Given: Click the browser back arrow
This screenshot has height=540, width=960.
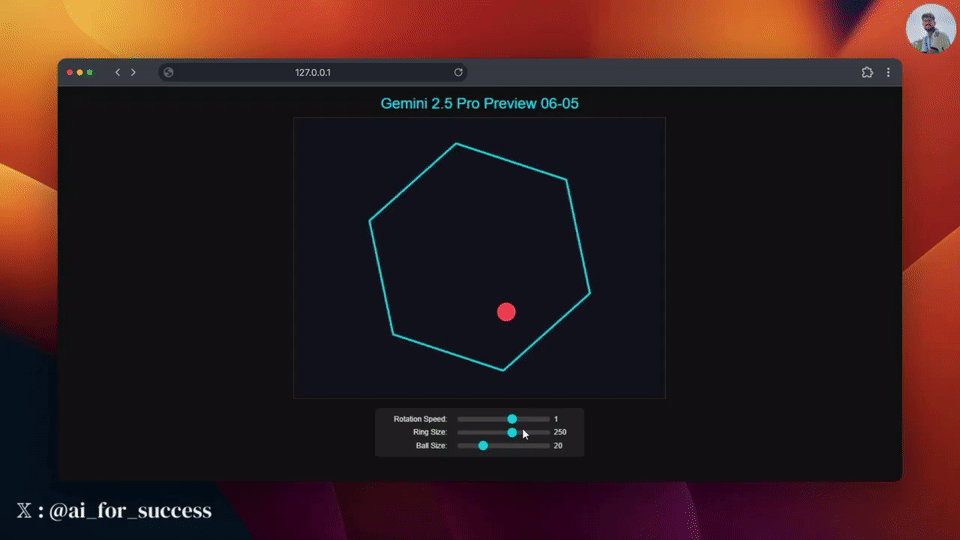Looking at the screenshot, I should pos(118,72).
